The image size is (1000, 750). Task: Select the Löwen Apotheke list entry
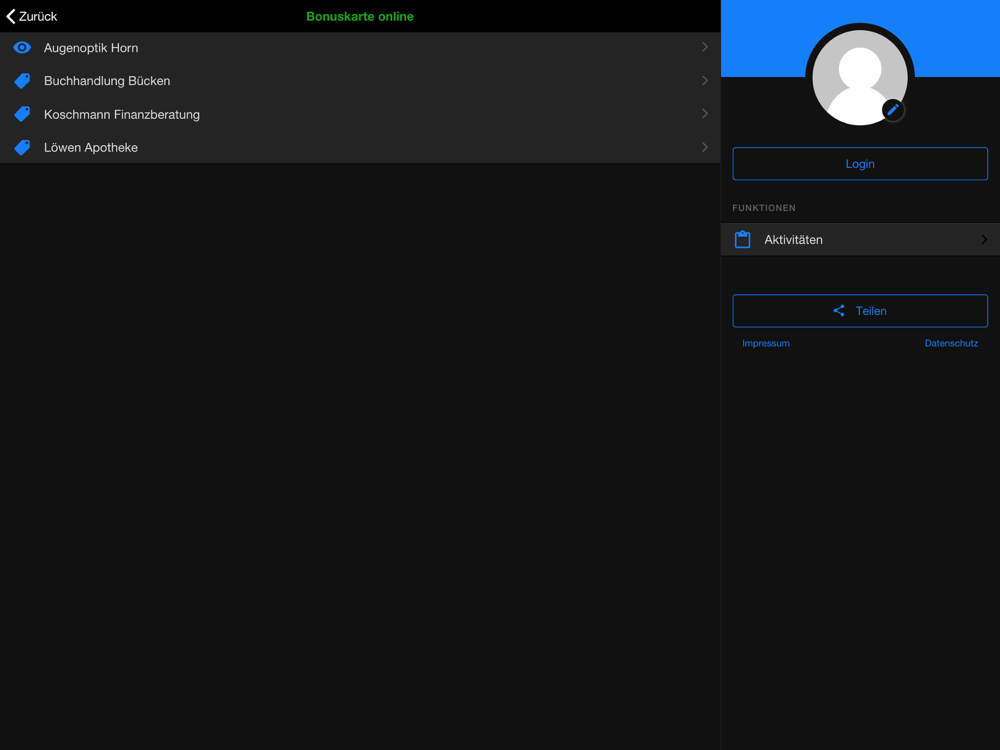360,147
